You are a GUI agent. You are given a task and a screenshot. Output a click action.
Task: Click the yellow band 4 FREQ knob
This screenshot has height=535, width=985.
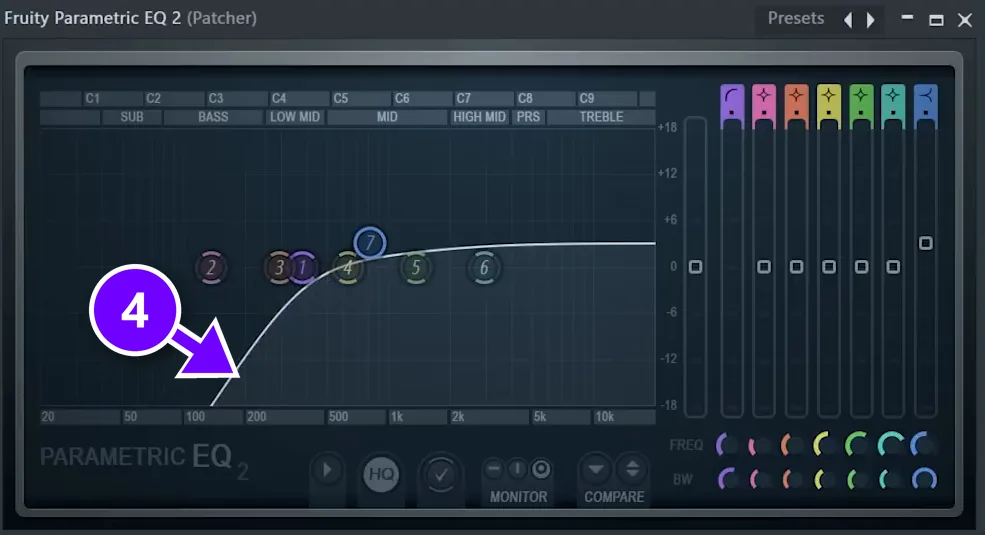point(825,444)
